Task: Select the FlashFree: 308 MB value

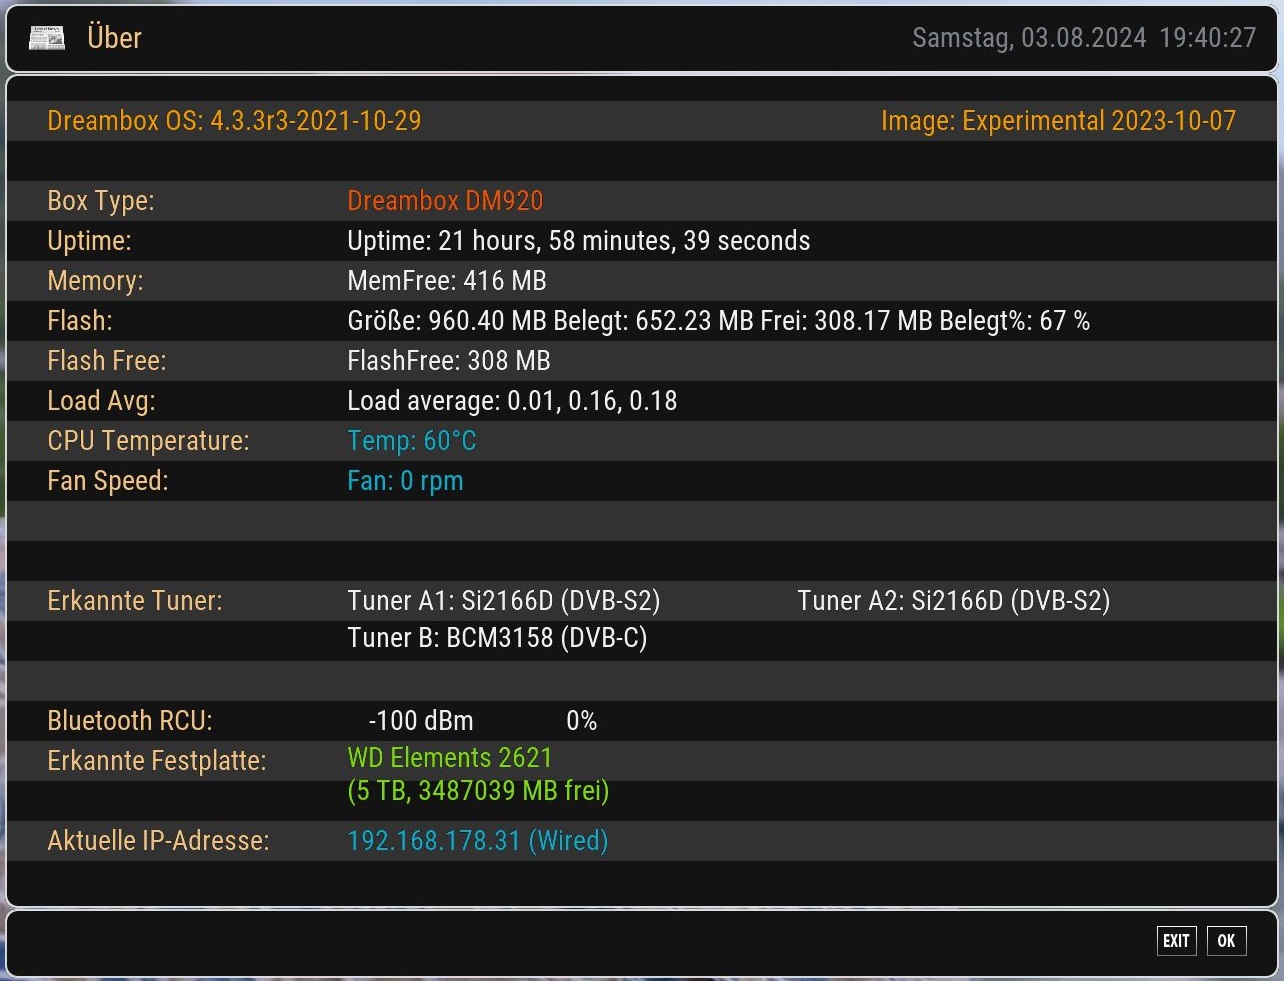Action: 448,361
